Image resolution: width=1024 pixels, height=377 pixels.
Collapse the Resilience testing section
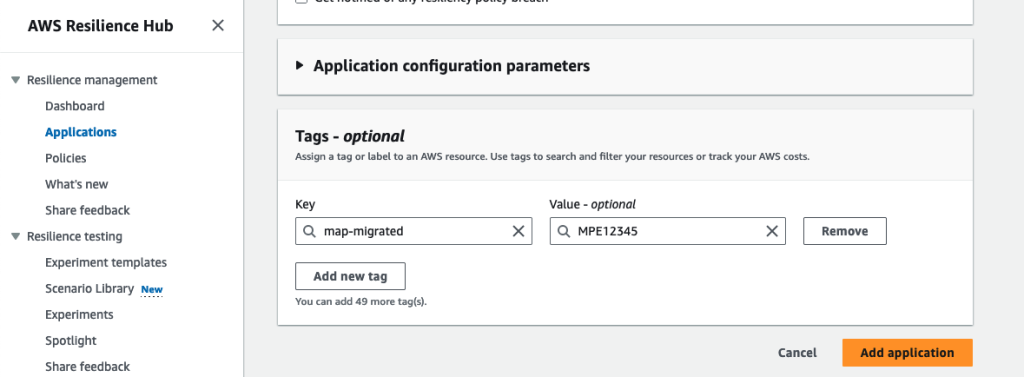[x=16, y=237]
